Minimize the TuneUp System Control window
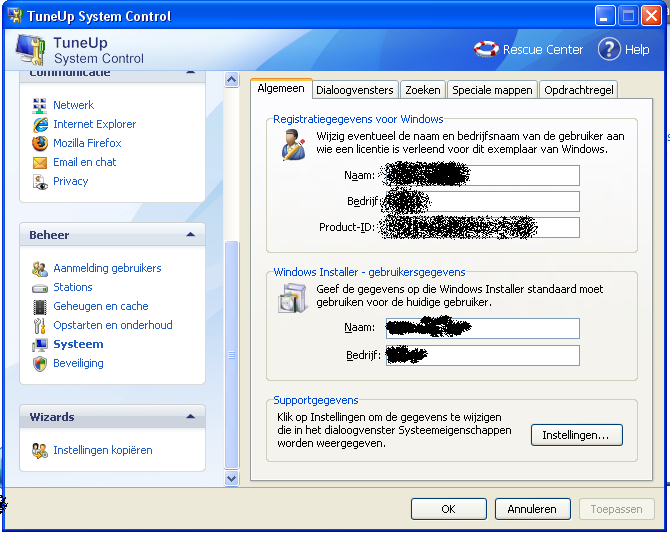Viewport: 670px width, 536px height. coord(605,16)
